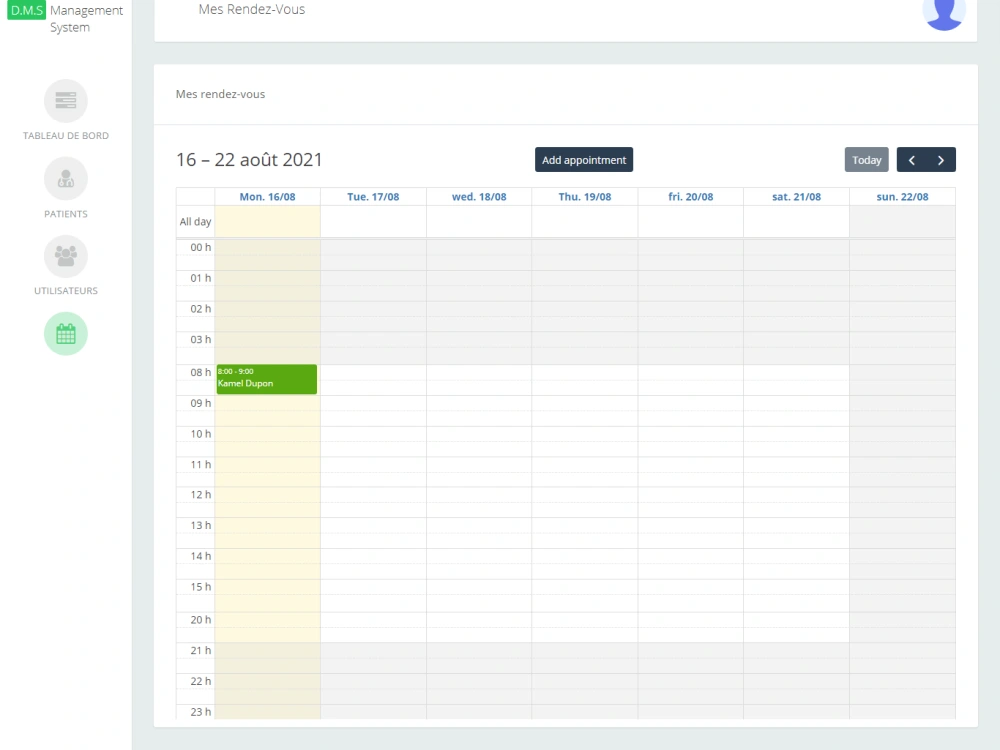Click the UTILISATEURS sidebar label
Image resolution: width=1000 pixels, height=750 pixels.
66,291
